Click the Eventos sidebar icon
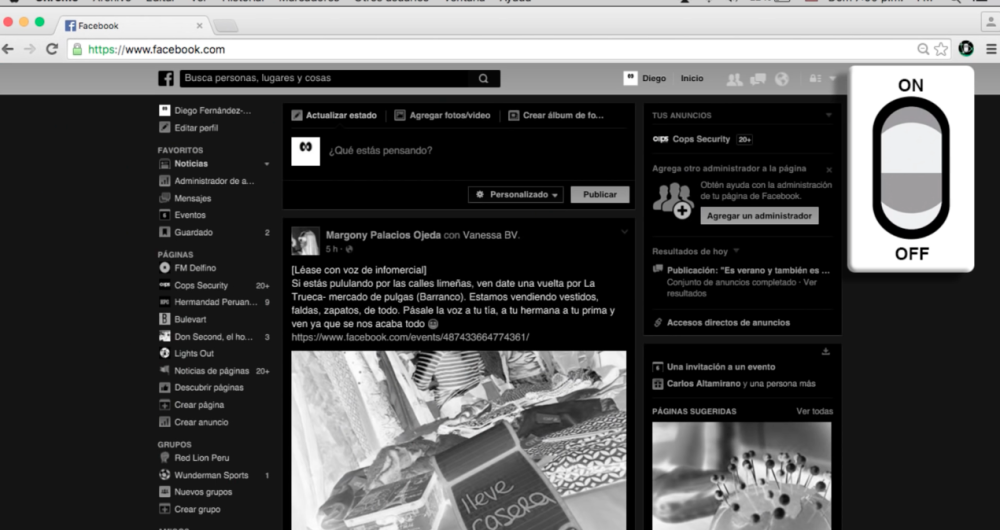This screenshot has width=1000, height=530. point(165,215)
